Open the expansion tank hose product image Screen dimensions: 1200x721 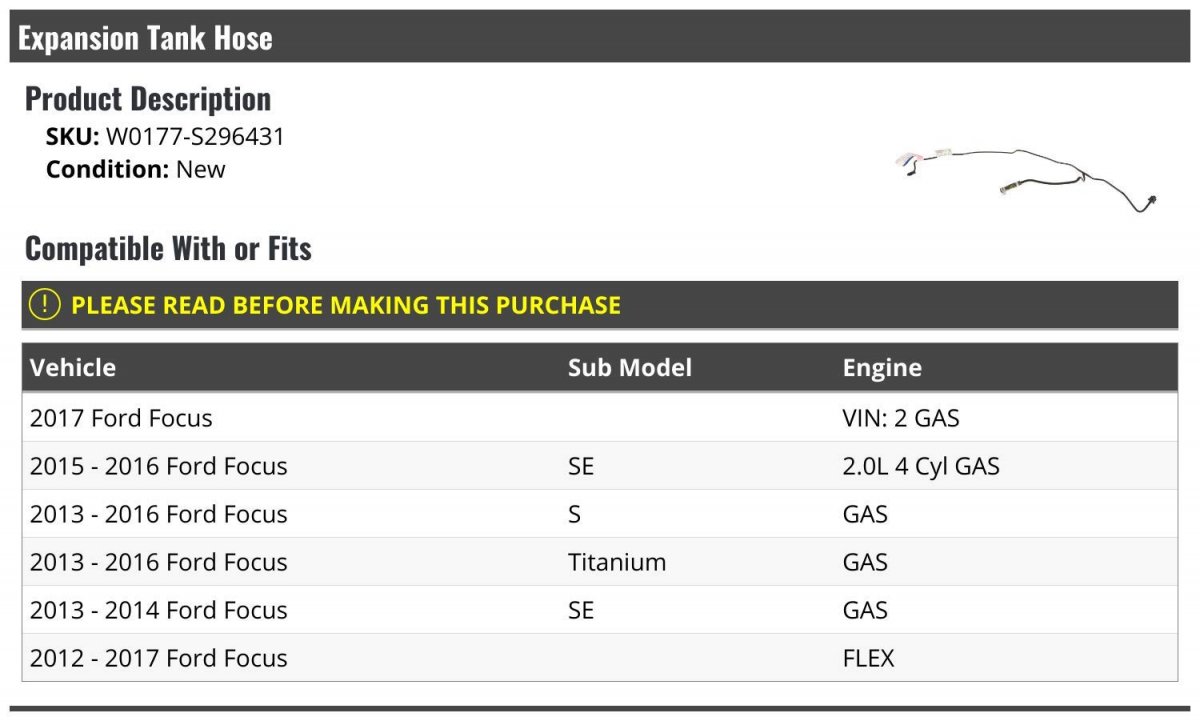pyautogui.click(x=1026, y=178)
